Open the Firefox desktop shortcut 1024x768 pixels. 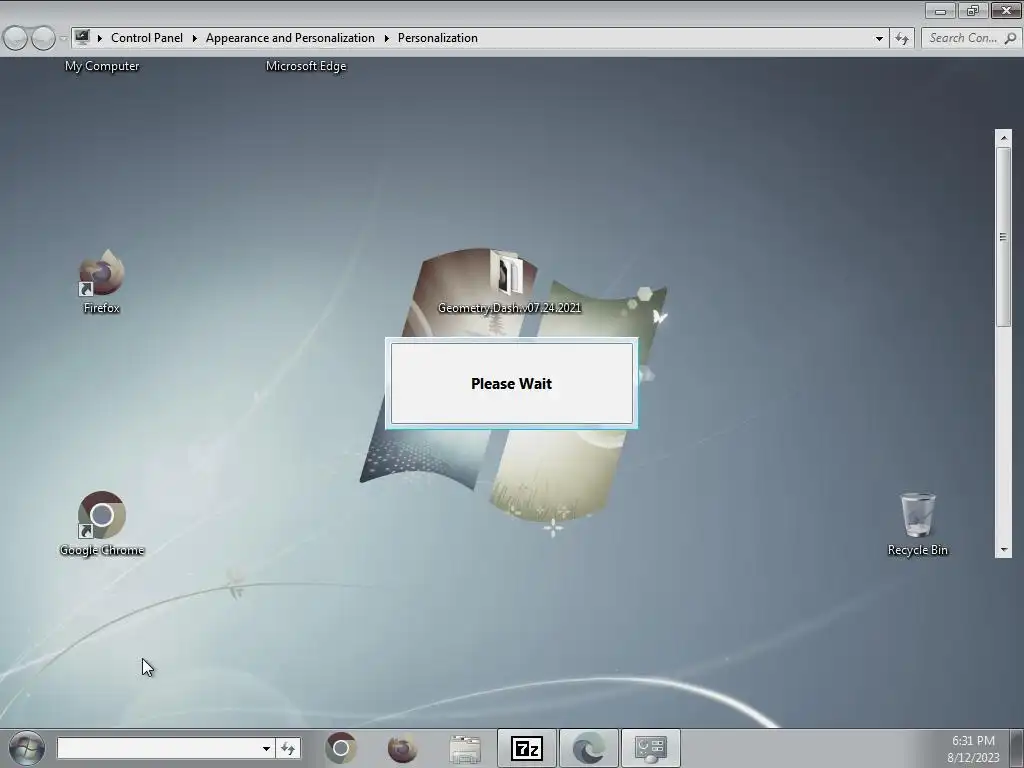click(x=102, y=281)
